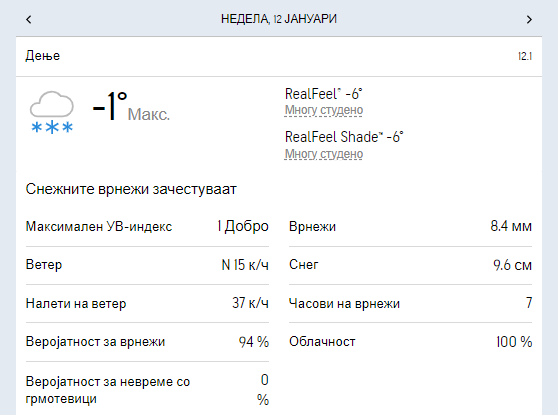Select the Часови на врнежи row
The width and height of the screenshot is (558, 415).
point(410,303)
